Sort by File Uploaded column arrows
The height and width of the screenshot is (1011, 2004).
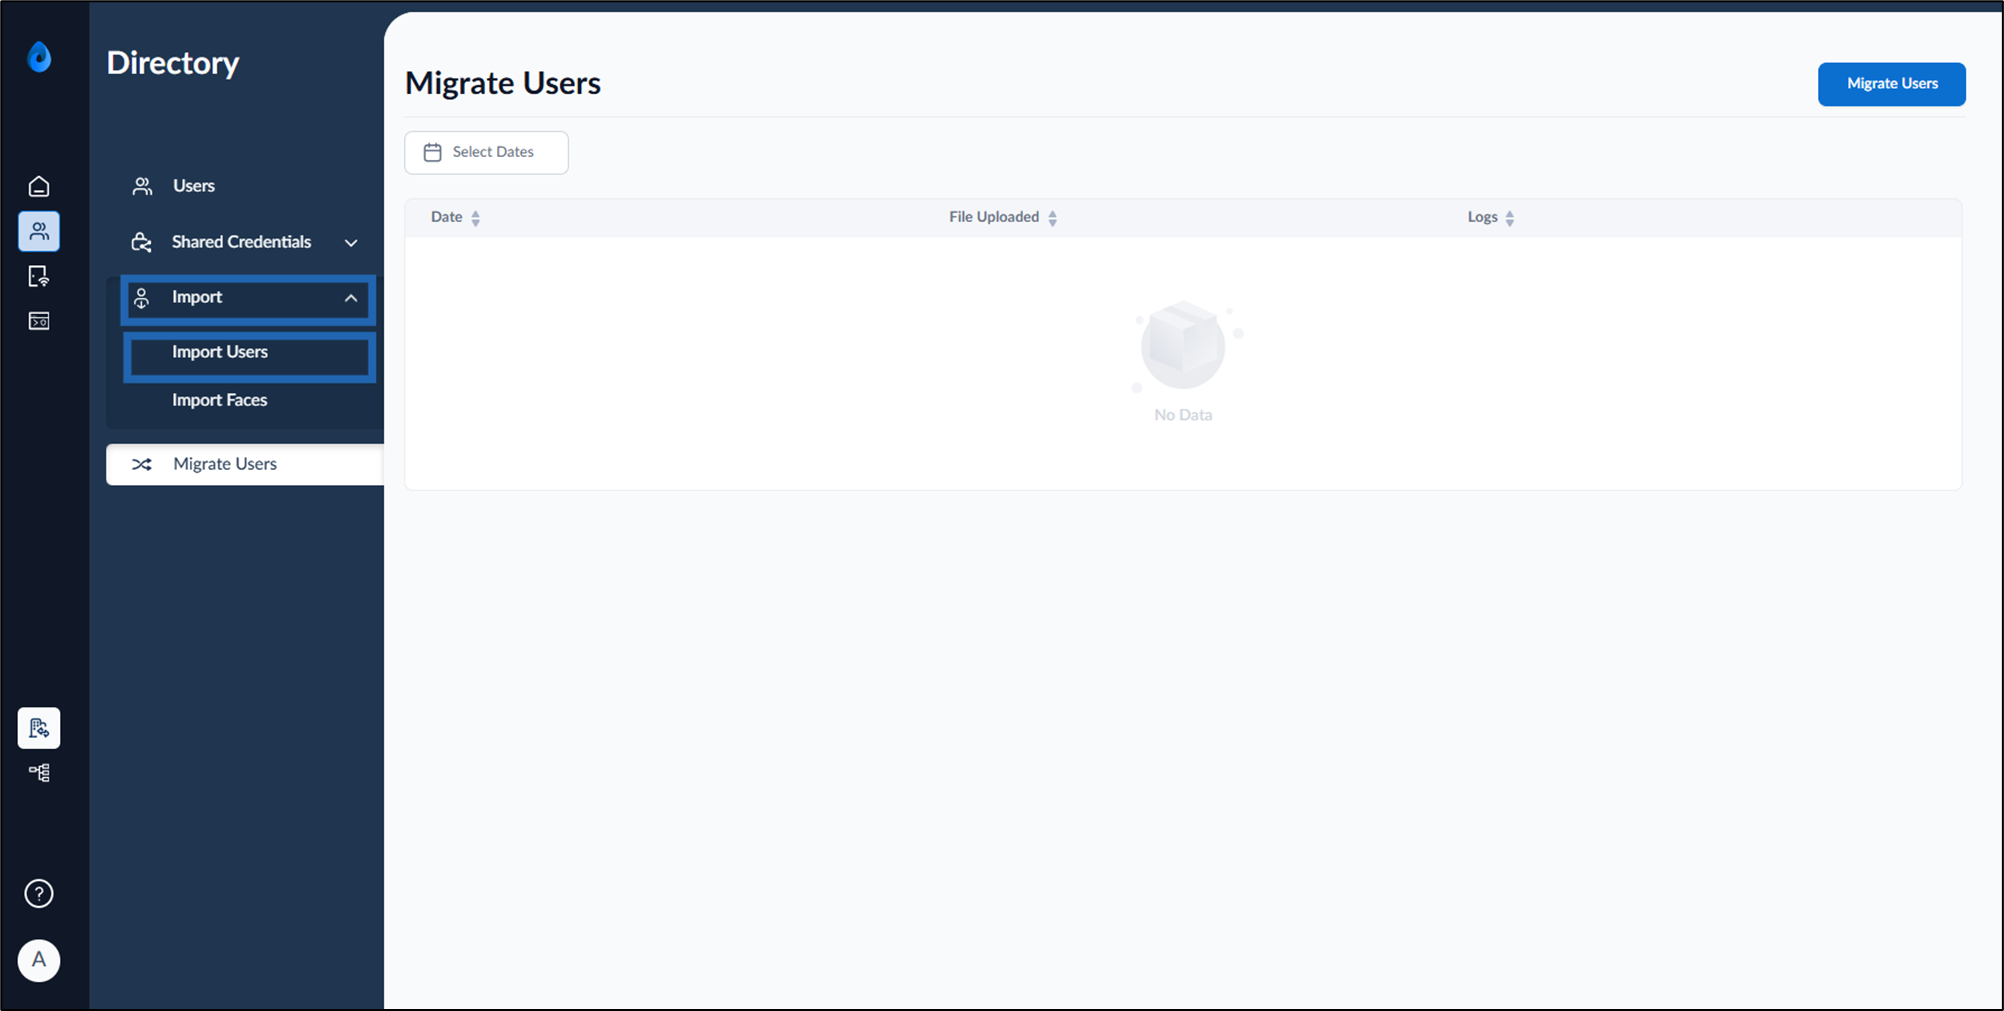[x=1053, y=218]
